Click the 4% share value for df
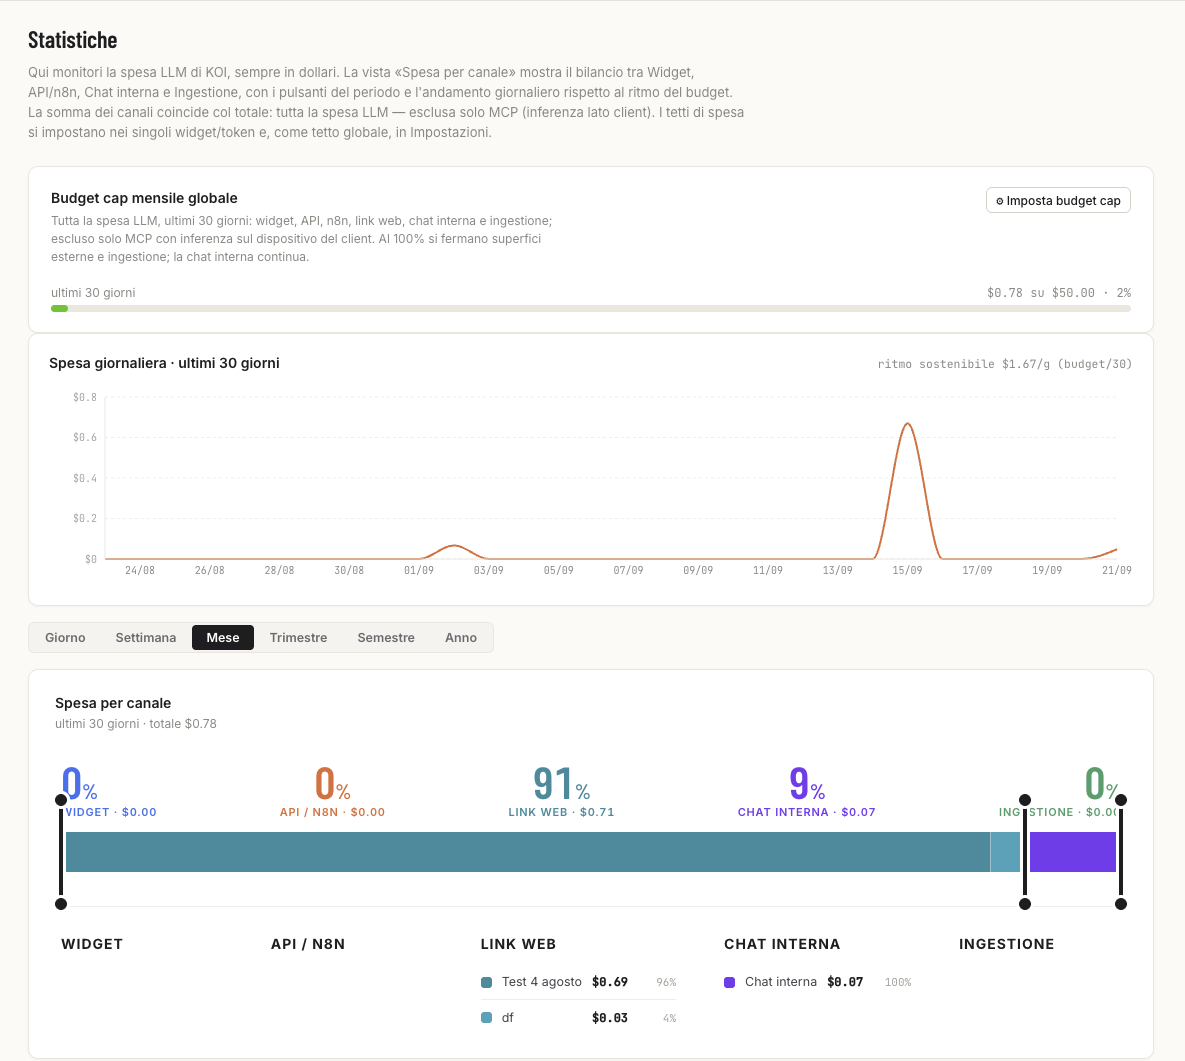The width and height of the screenshot is (1185, 1061). coord(670,1019)
